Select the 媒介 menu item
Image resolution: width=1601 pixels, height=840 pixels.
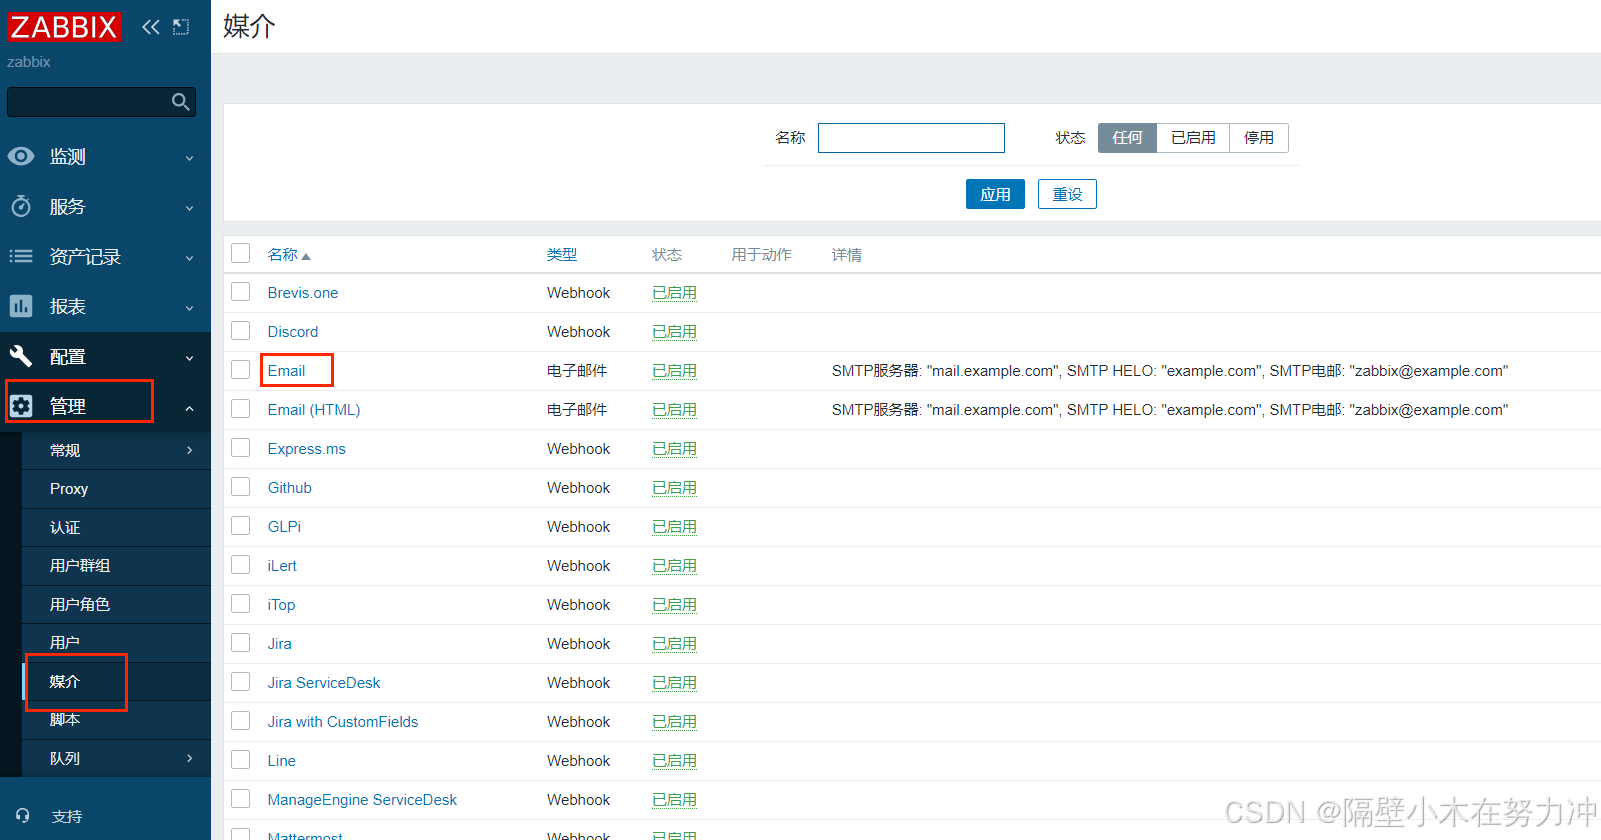pyautogui.click(x=116, y=681)
